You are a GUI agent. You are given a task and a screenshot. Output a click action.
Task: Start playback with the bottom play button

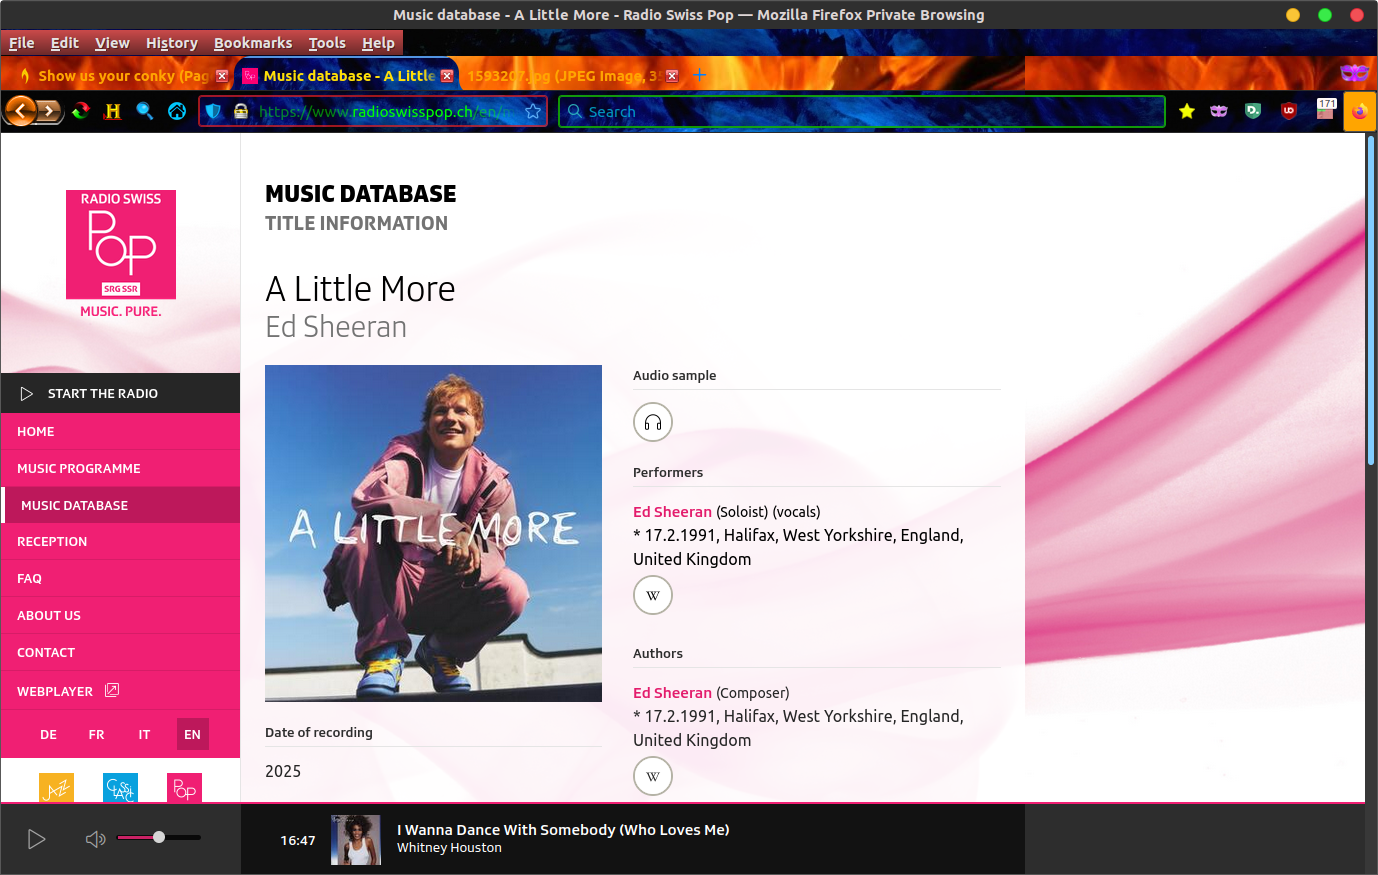36,839
